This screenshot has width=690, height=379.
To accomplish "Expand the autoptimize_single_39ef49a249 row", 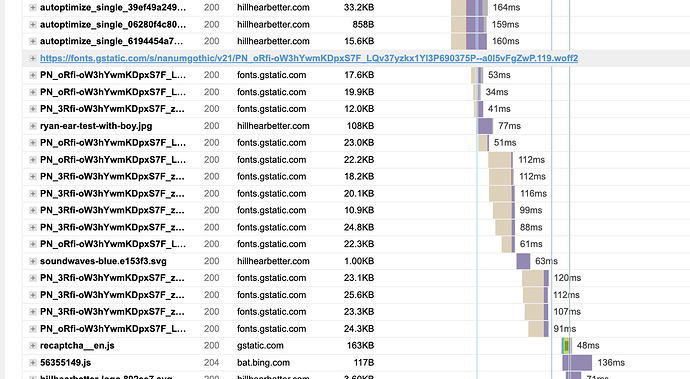I will tap(33, 7).
